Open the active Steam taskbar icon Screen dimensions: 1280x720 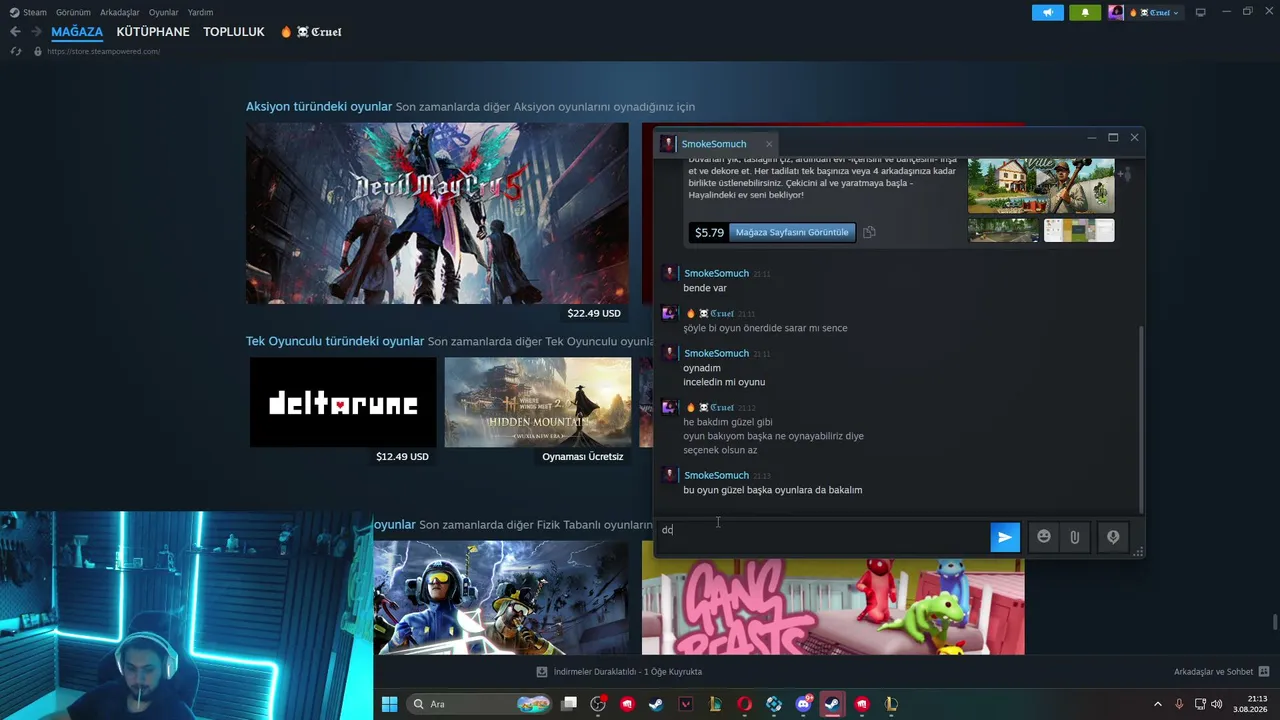(832, 704)
